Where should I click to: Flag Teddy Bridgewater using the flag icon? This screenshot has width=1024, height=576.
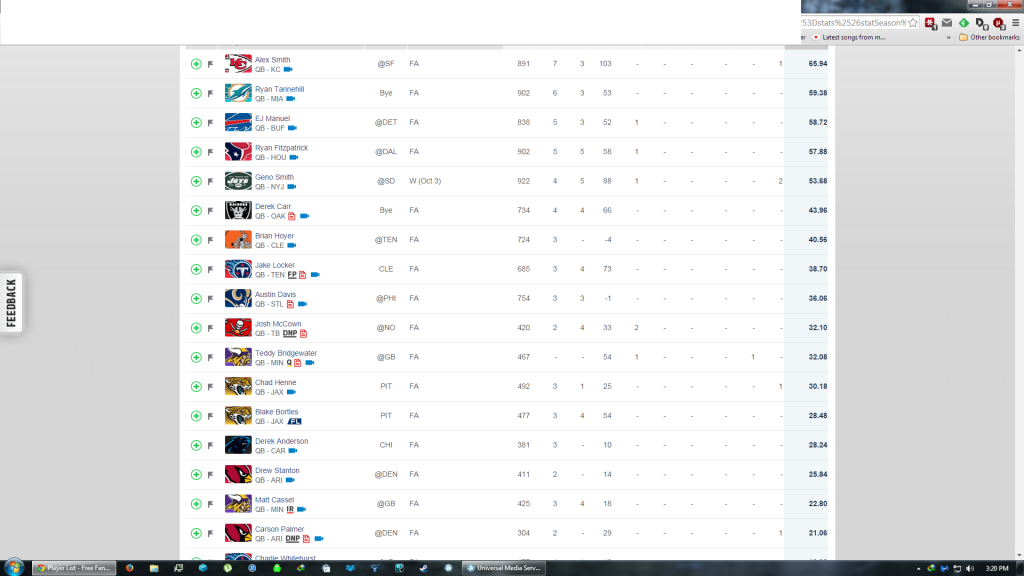tap(210, 357)
